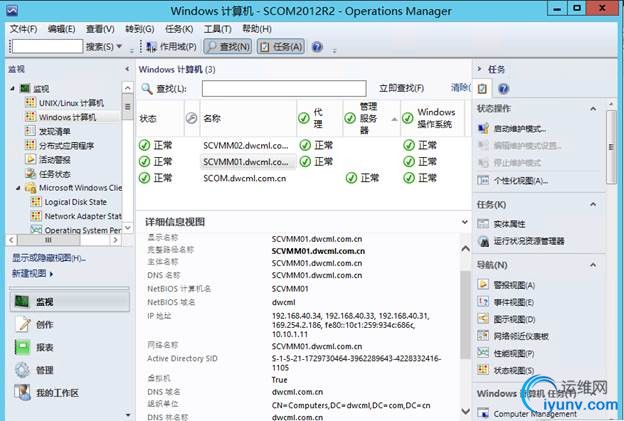Open the 帮助(H) menu

click(257, 29)
